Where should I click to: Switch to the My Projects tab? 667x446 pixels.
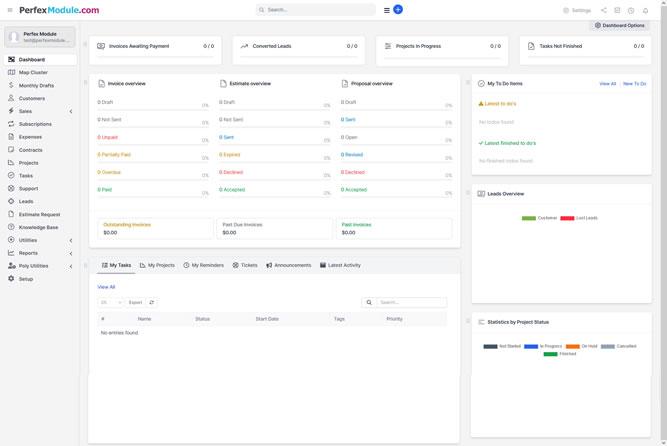point(157,265)
